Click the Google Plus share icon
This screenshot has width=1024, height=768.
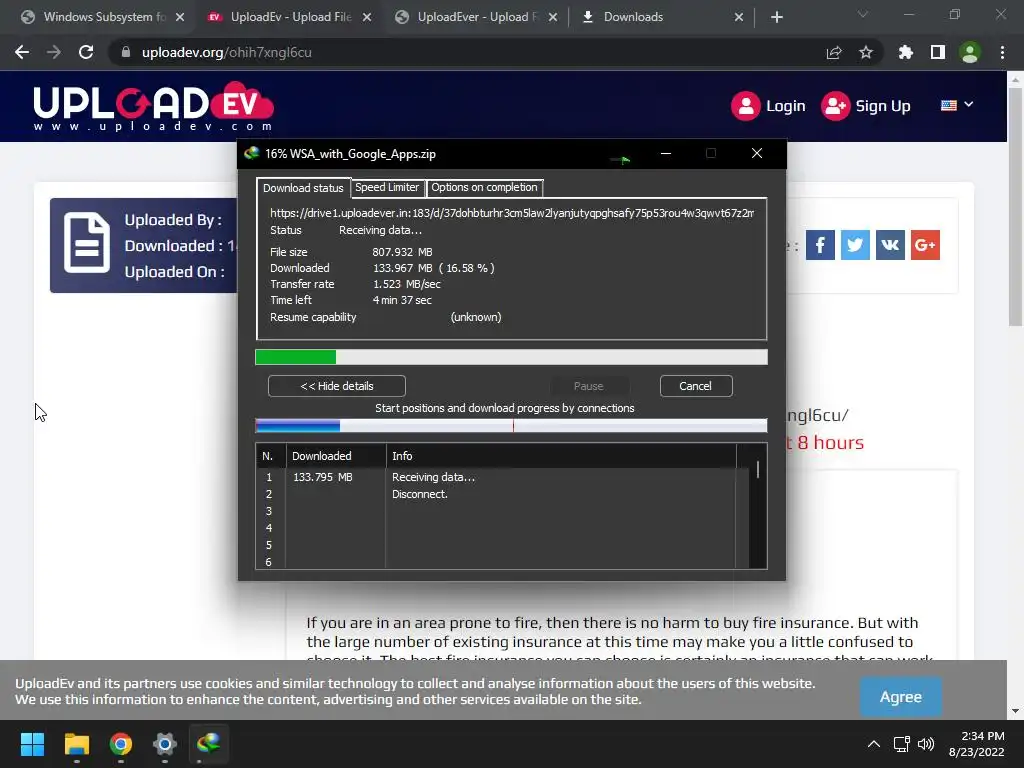(925, 245)
